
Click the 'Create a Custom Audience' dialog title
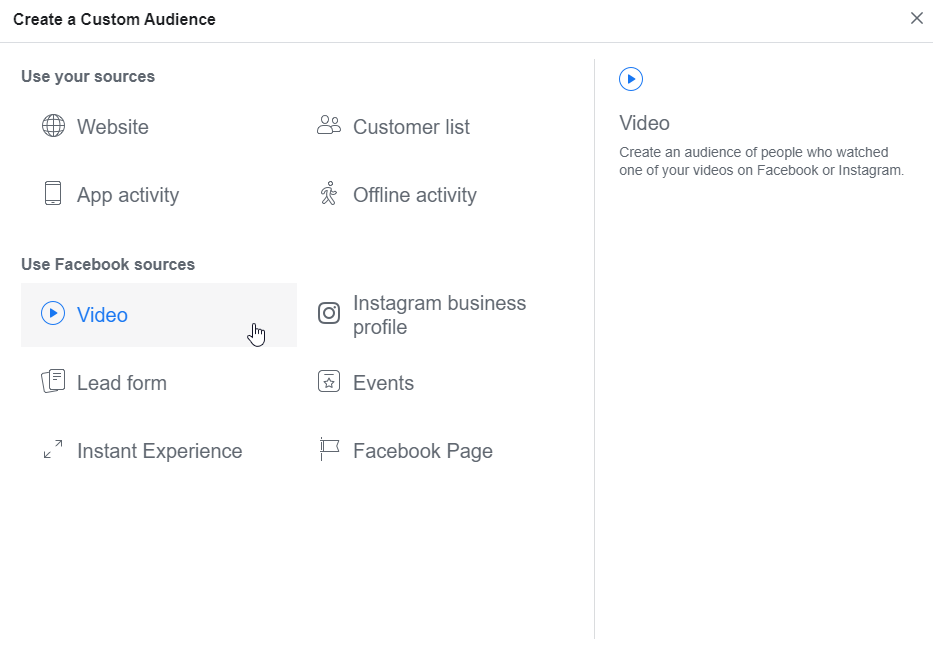tap(114, 20)
